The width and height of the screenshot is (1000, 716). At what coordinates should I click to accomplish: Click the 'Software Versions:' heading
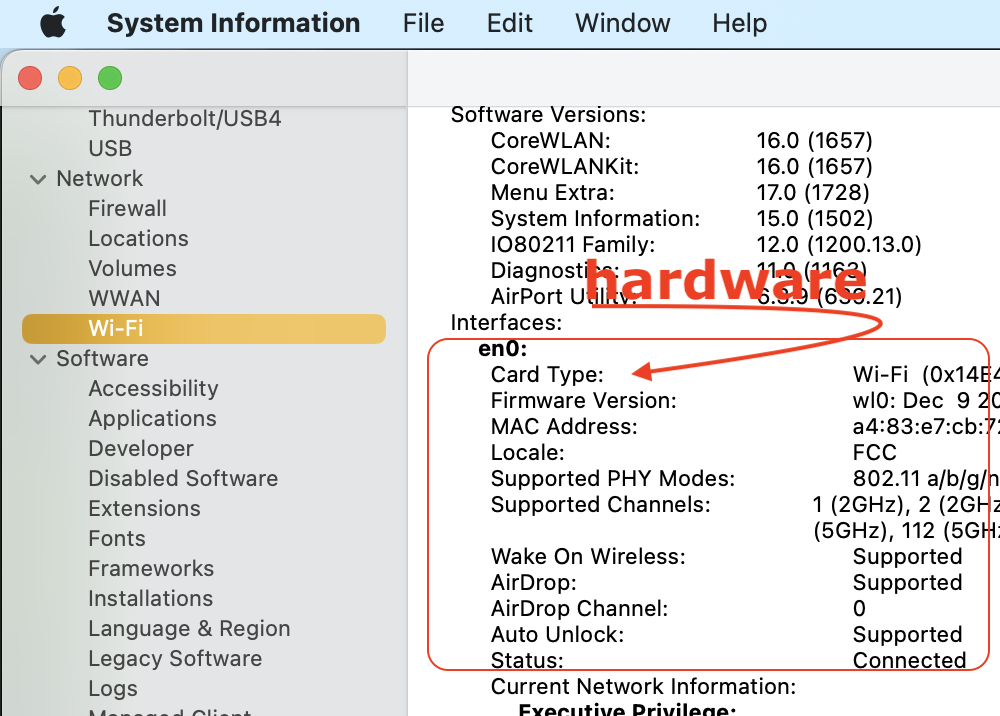pos(548,115)
